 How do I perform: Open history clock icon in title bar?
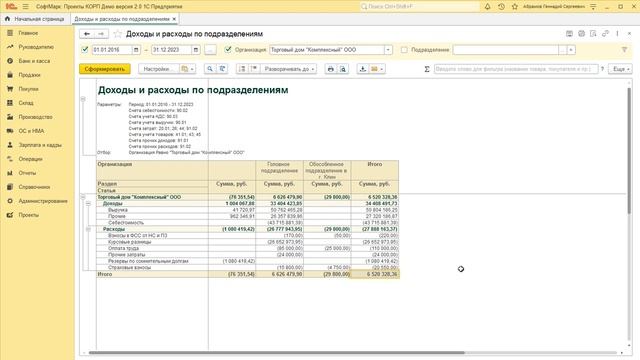point(501,7)
